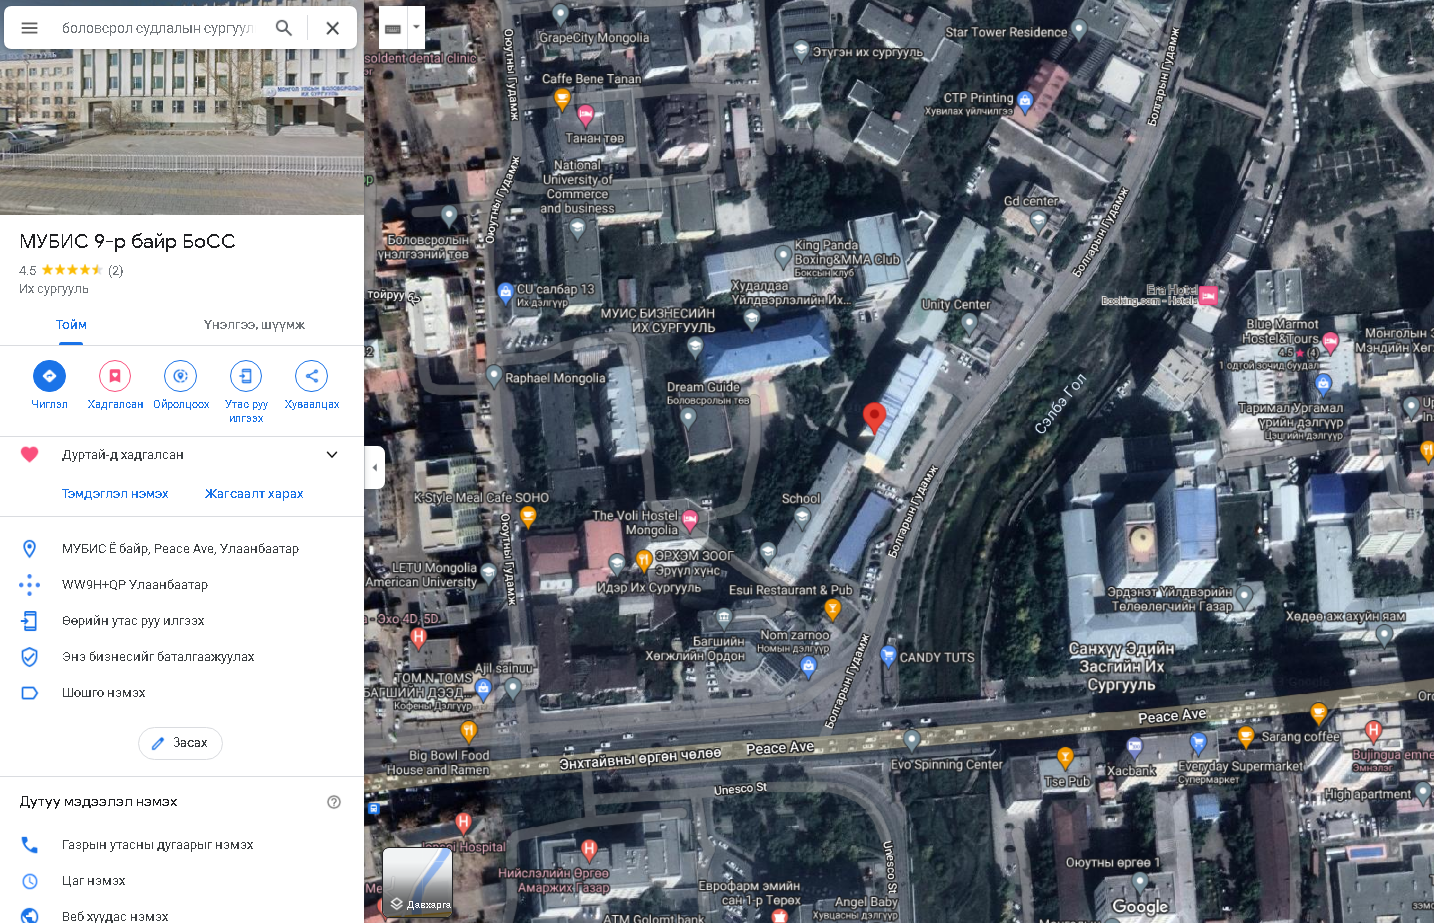Click King Panda Boxing&MMA Club marker
The image size is (1434, 923).
pyautogui.click(x=783, y=257)
